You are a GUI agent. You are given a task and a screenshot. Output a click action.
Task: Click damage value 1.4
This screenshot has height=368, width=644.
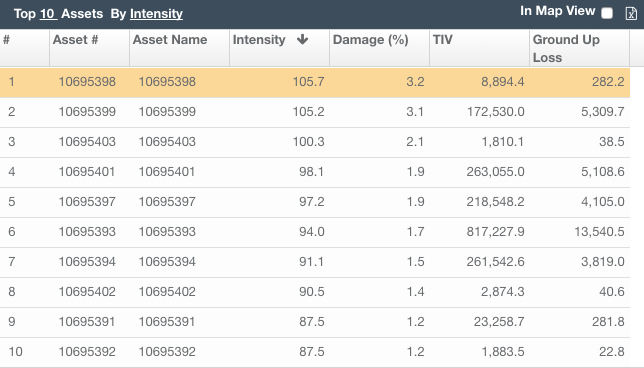click(415, 292)
